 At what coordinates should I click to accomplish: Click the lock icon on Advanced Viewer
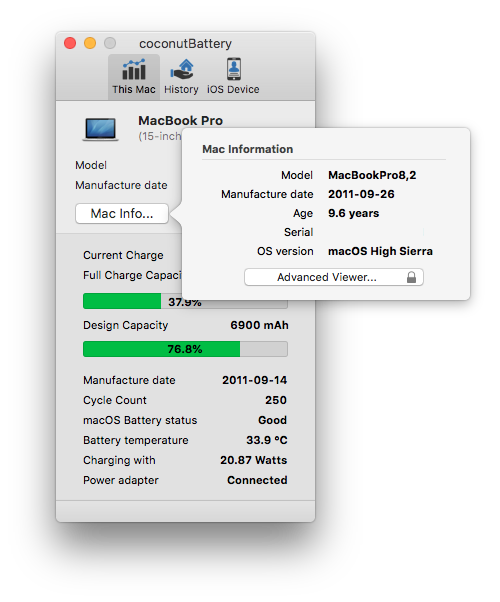point(411,277)
